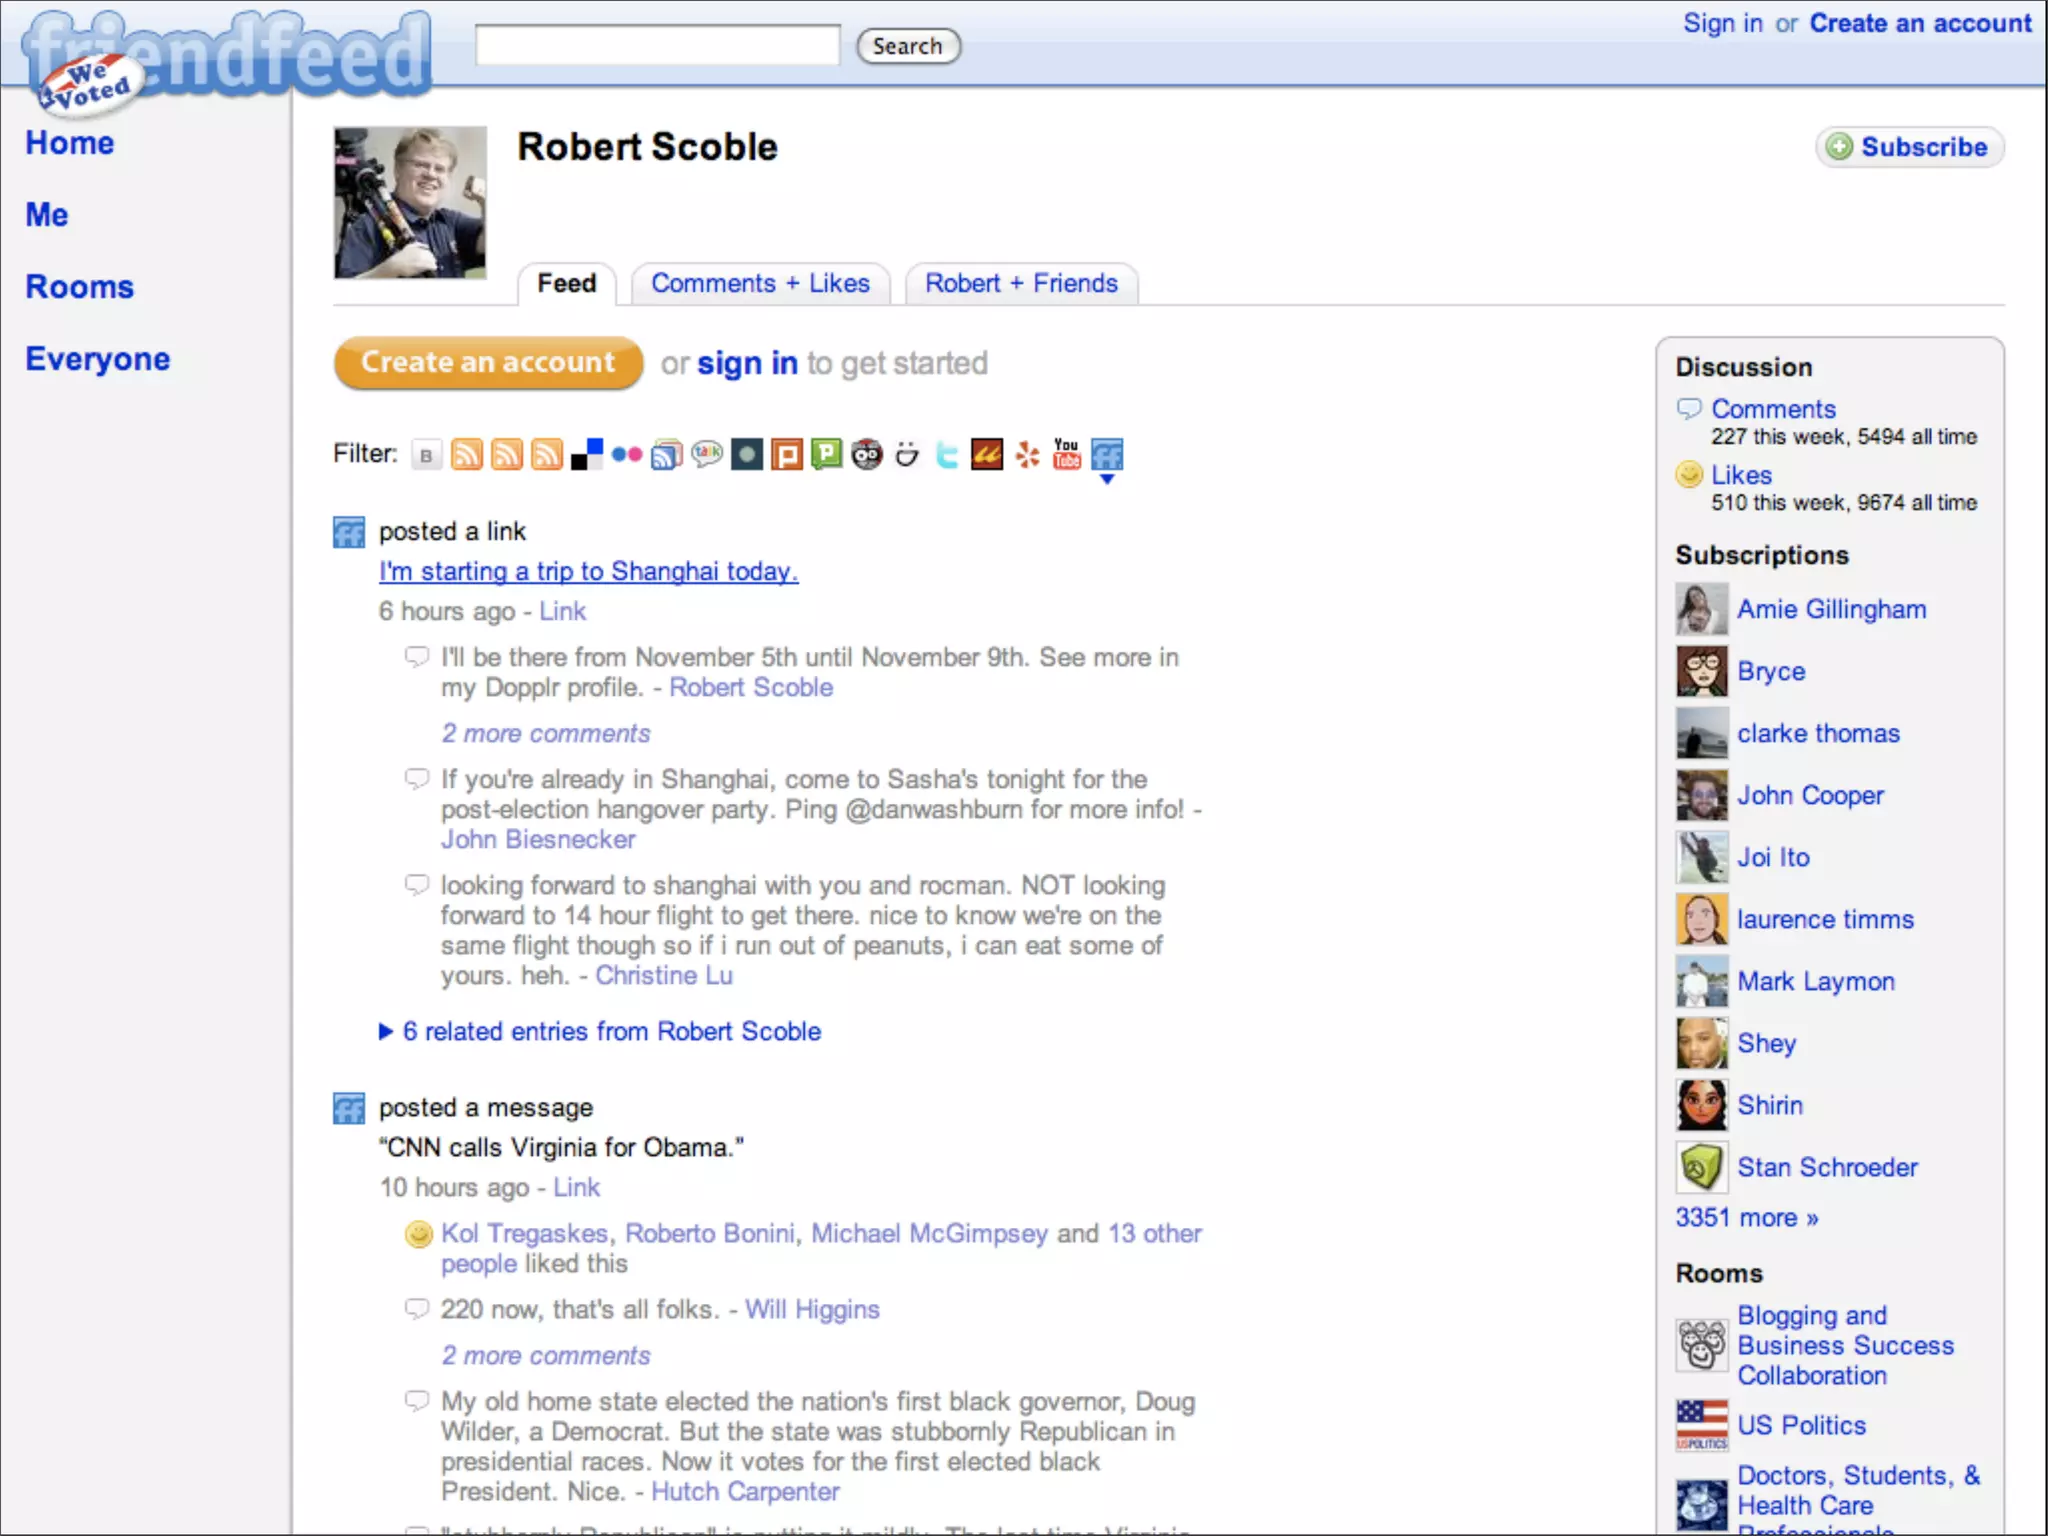Expand 6 related entries from Robert Scoble
2048x1536 pixels.
click(x=611, y=1031)
